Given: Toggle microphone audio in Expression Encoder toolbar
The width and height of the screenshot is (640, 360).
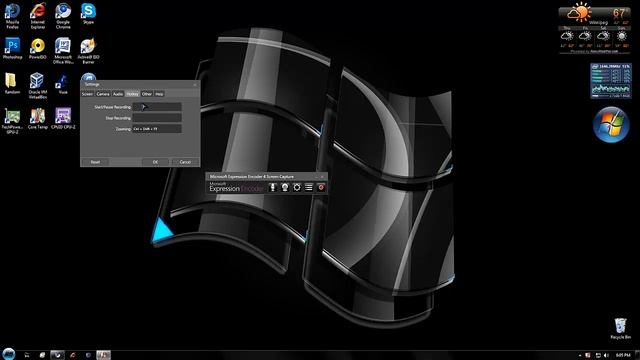Looking at the screenshot, I should (273, 187).
